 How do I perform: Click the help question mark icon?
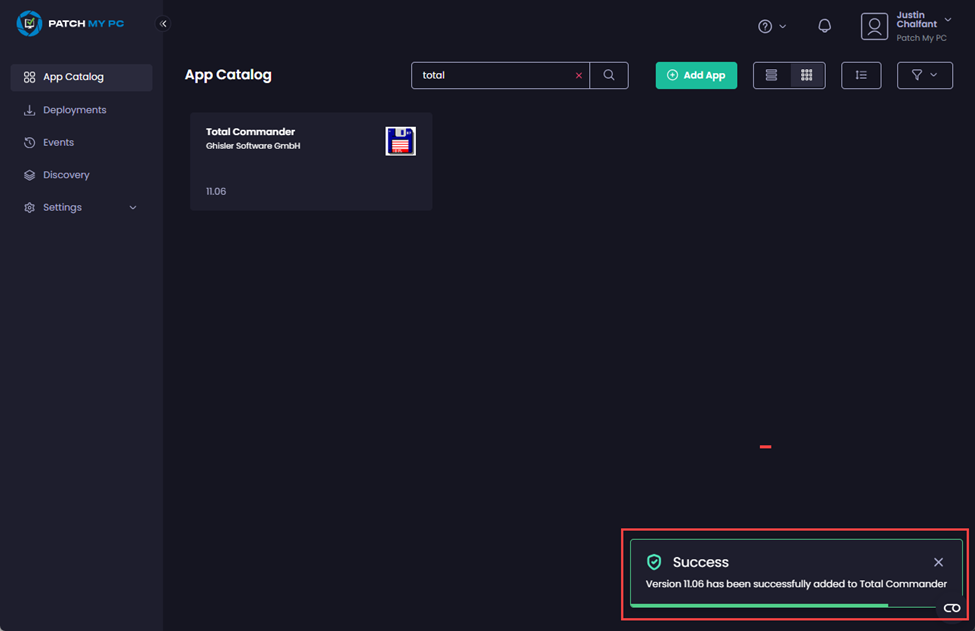[x=765, y=26]
